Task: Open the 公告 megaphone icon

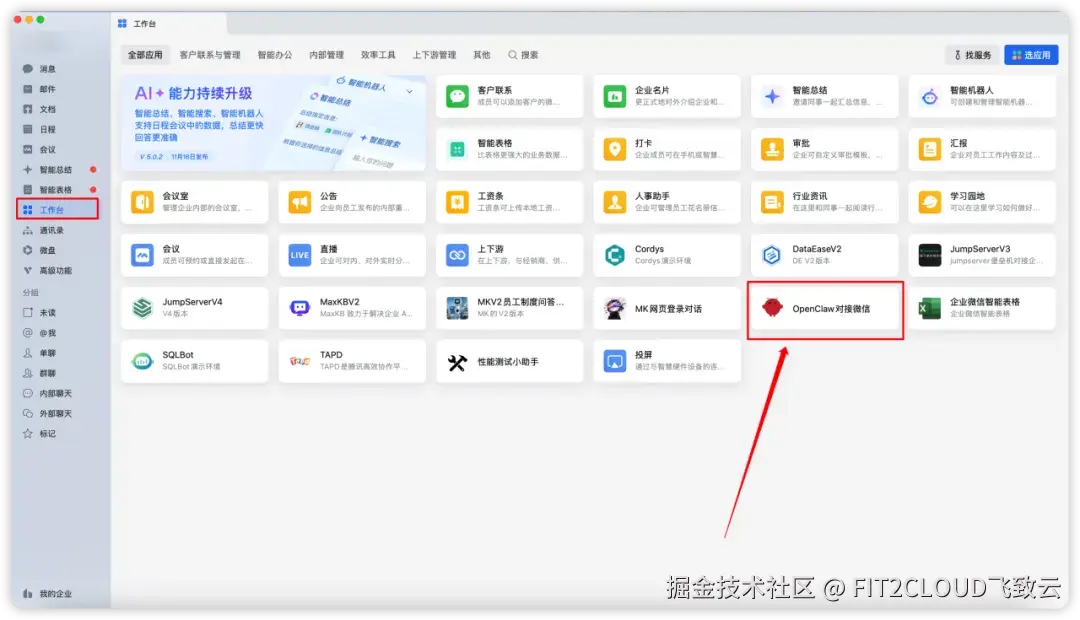Action: coord(300,202)
